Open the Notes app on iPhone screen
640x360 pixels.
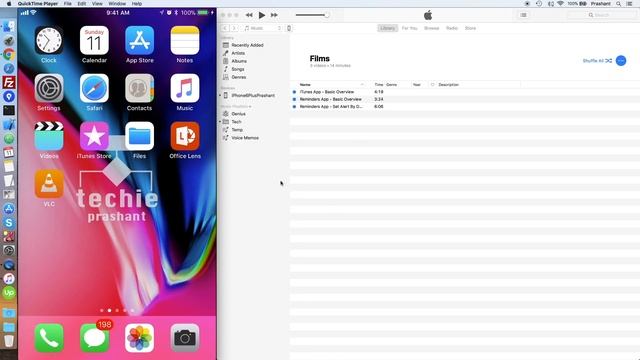185,41
